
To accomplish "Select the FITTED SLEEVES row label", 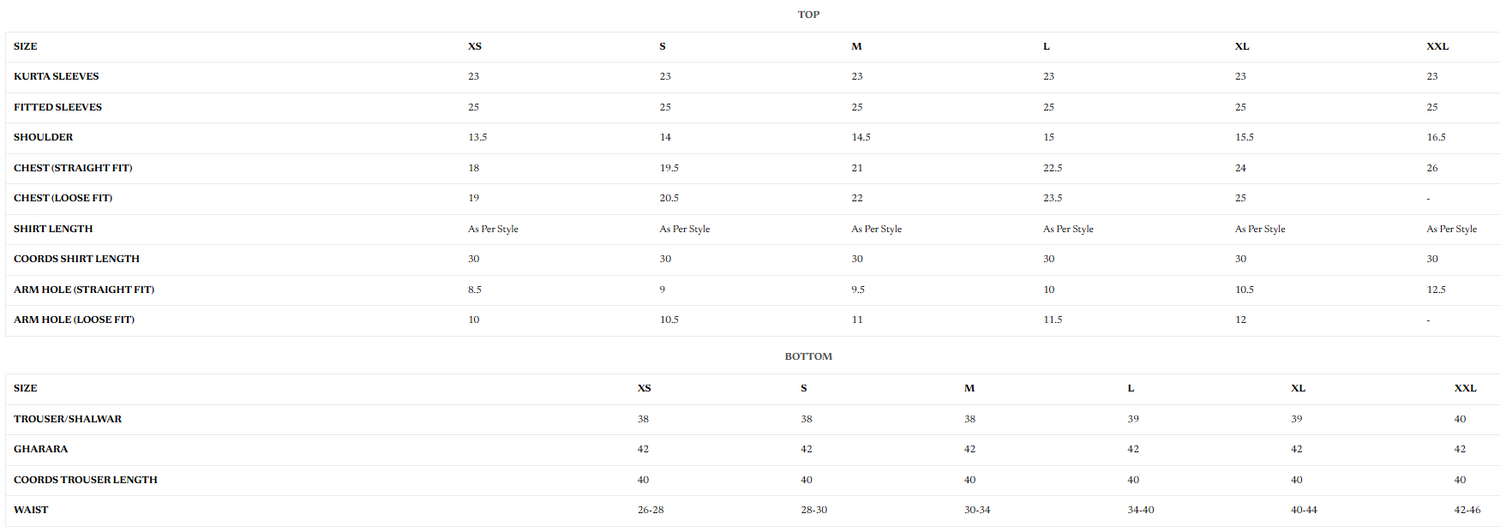I will (58, 107).
